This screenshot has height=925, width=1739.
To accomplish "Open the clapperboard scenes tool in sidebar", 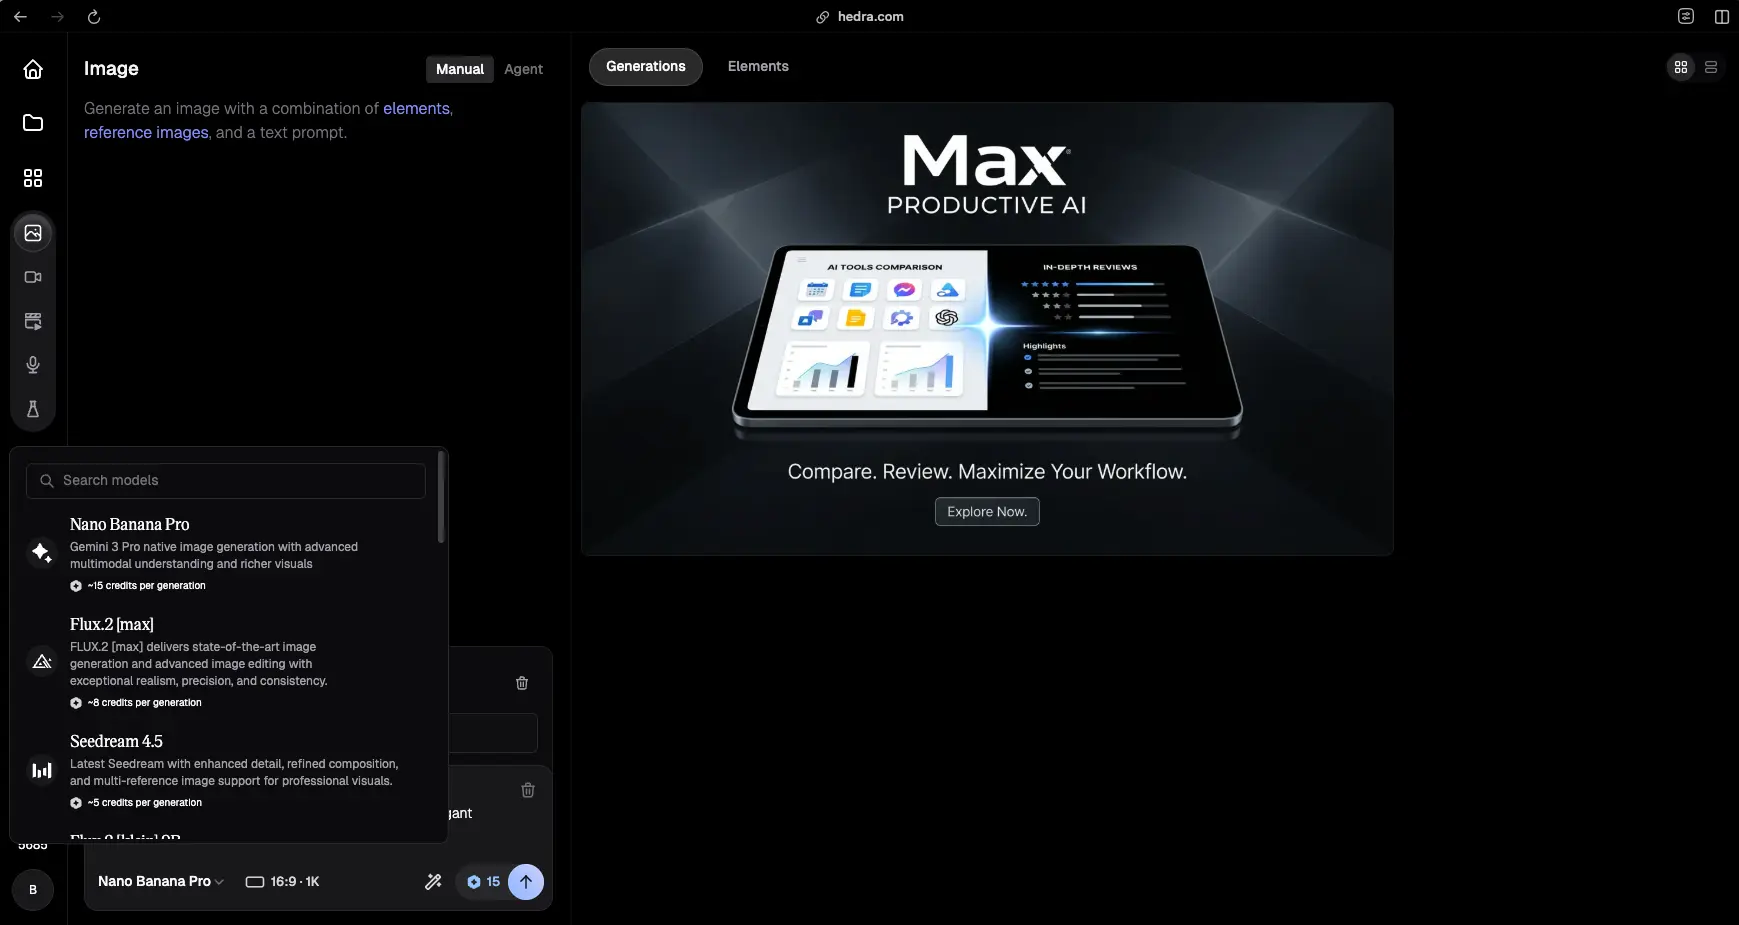I will [x=33, y=321].
